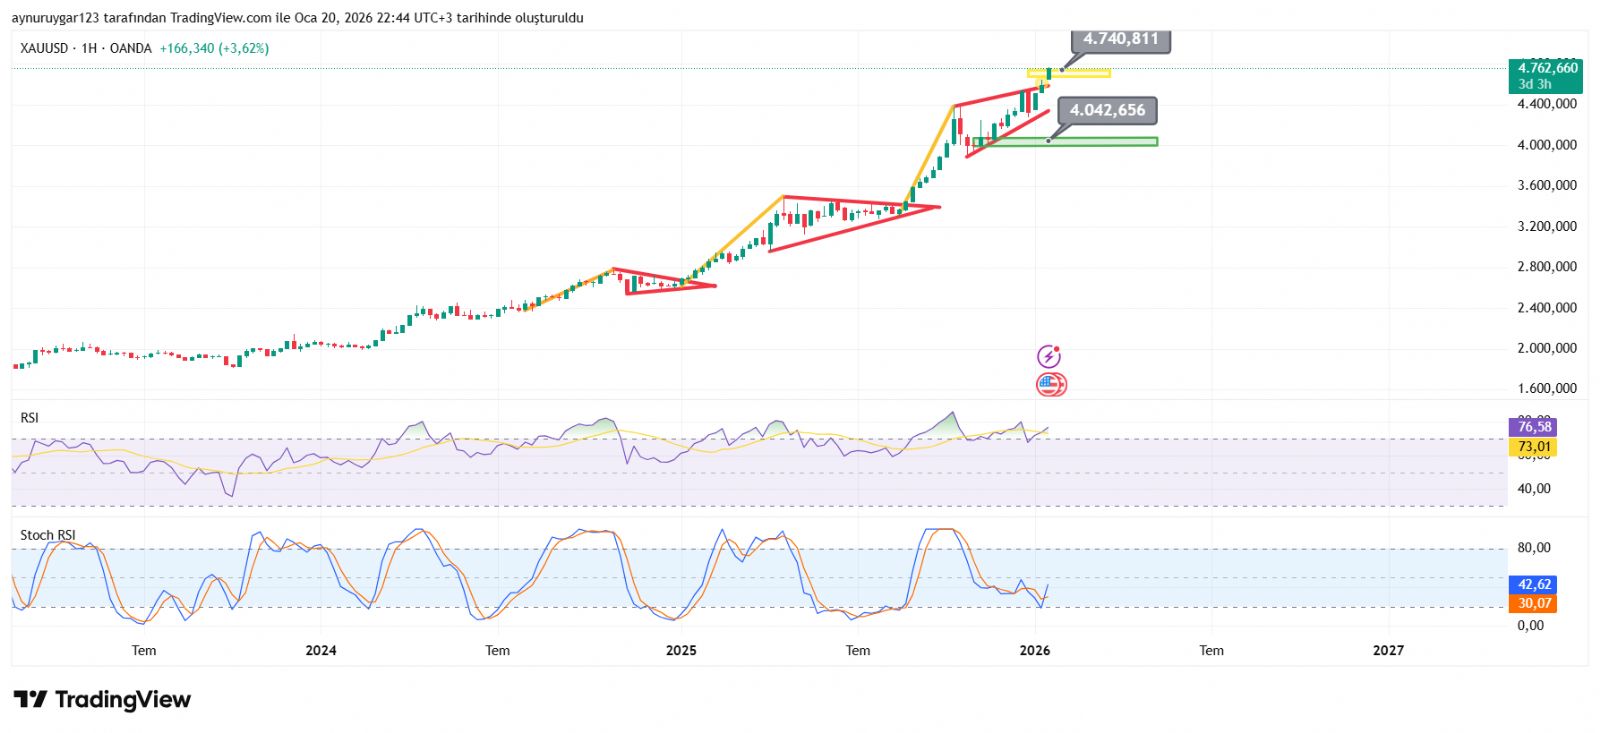
Task: Click the 2026 label on time axis
Action: tap(1034, 650)
